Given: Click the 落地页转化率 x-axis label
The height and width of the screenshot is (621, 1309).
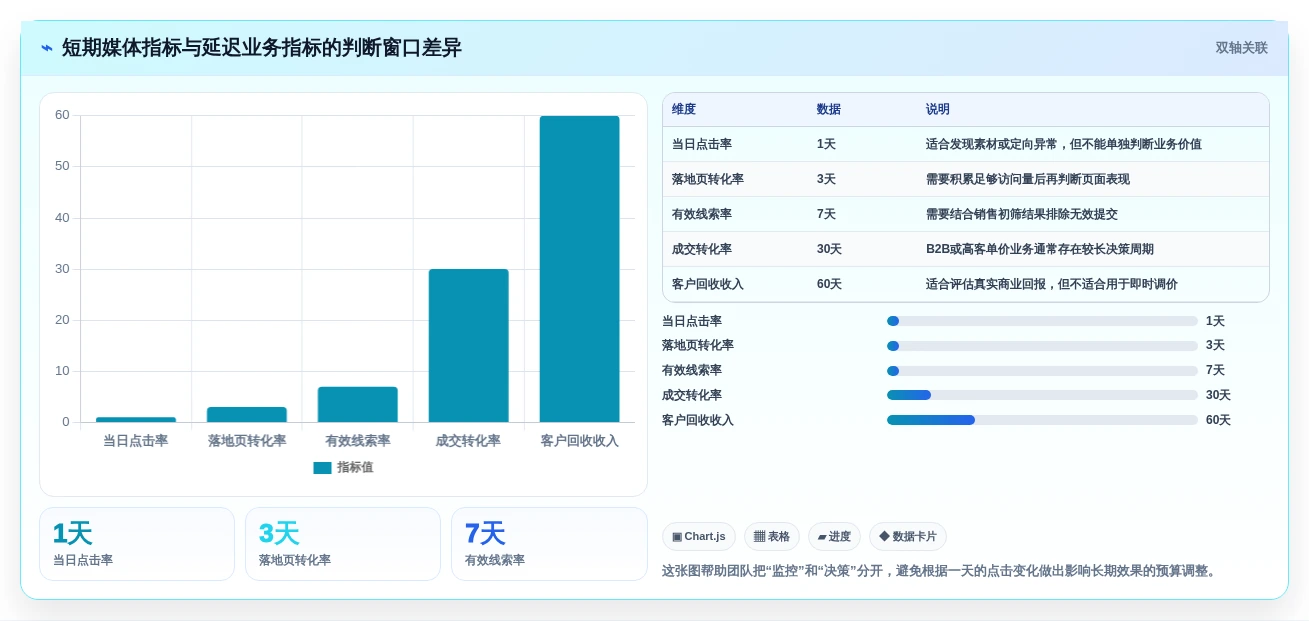Looking at the screenshot, I should 247,441.
